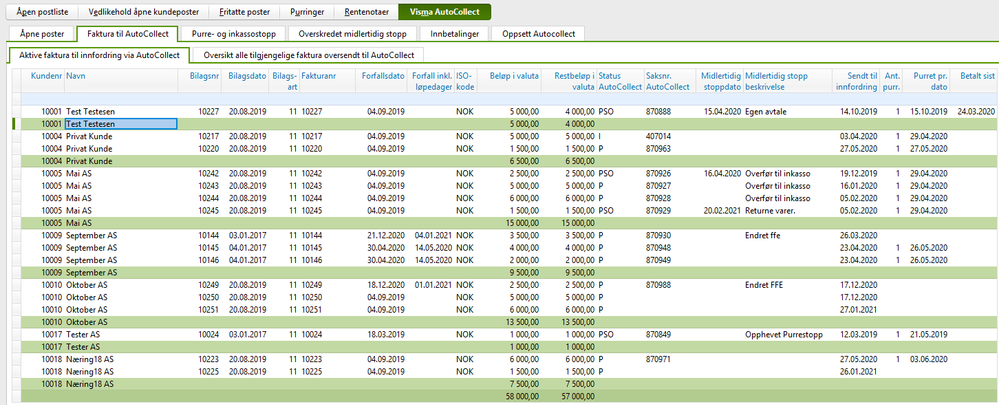
Task: Select the Visma AutoCollect tab
Action: point(444,12)
